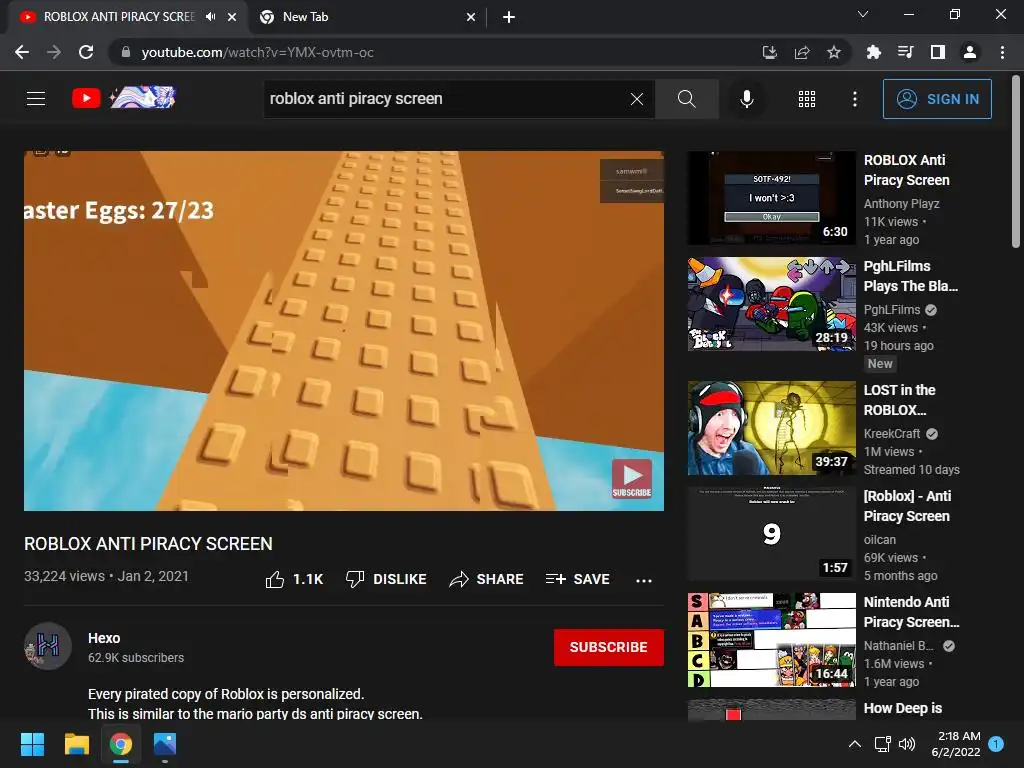1024x768 pixels.
Task: Open [Roblox] - Anti Piracy Screen by oilcan
Action: click(907, 506)
